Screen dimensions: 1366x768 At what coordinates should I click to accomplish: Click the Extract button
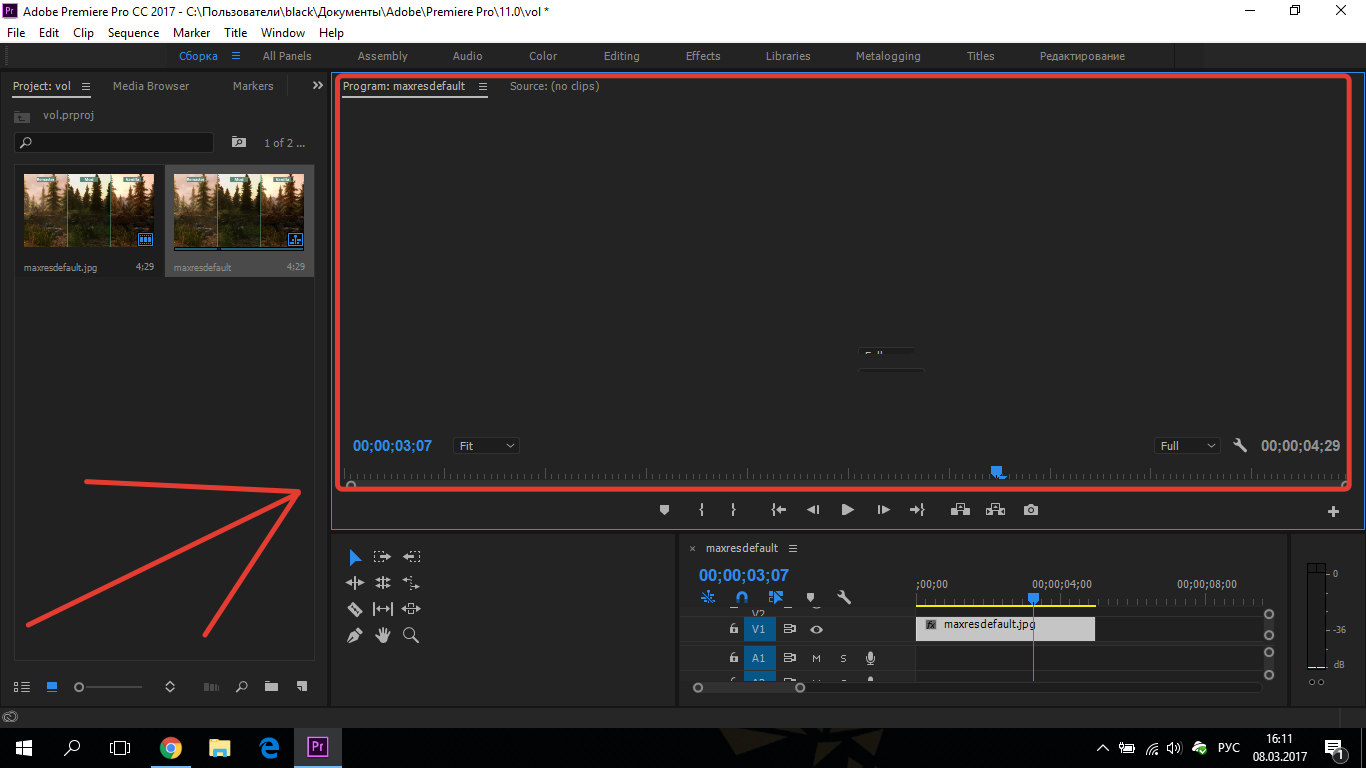[x=995, y=510]
